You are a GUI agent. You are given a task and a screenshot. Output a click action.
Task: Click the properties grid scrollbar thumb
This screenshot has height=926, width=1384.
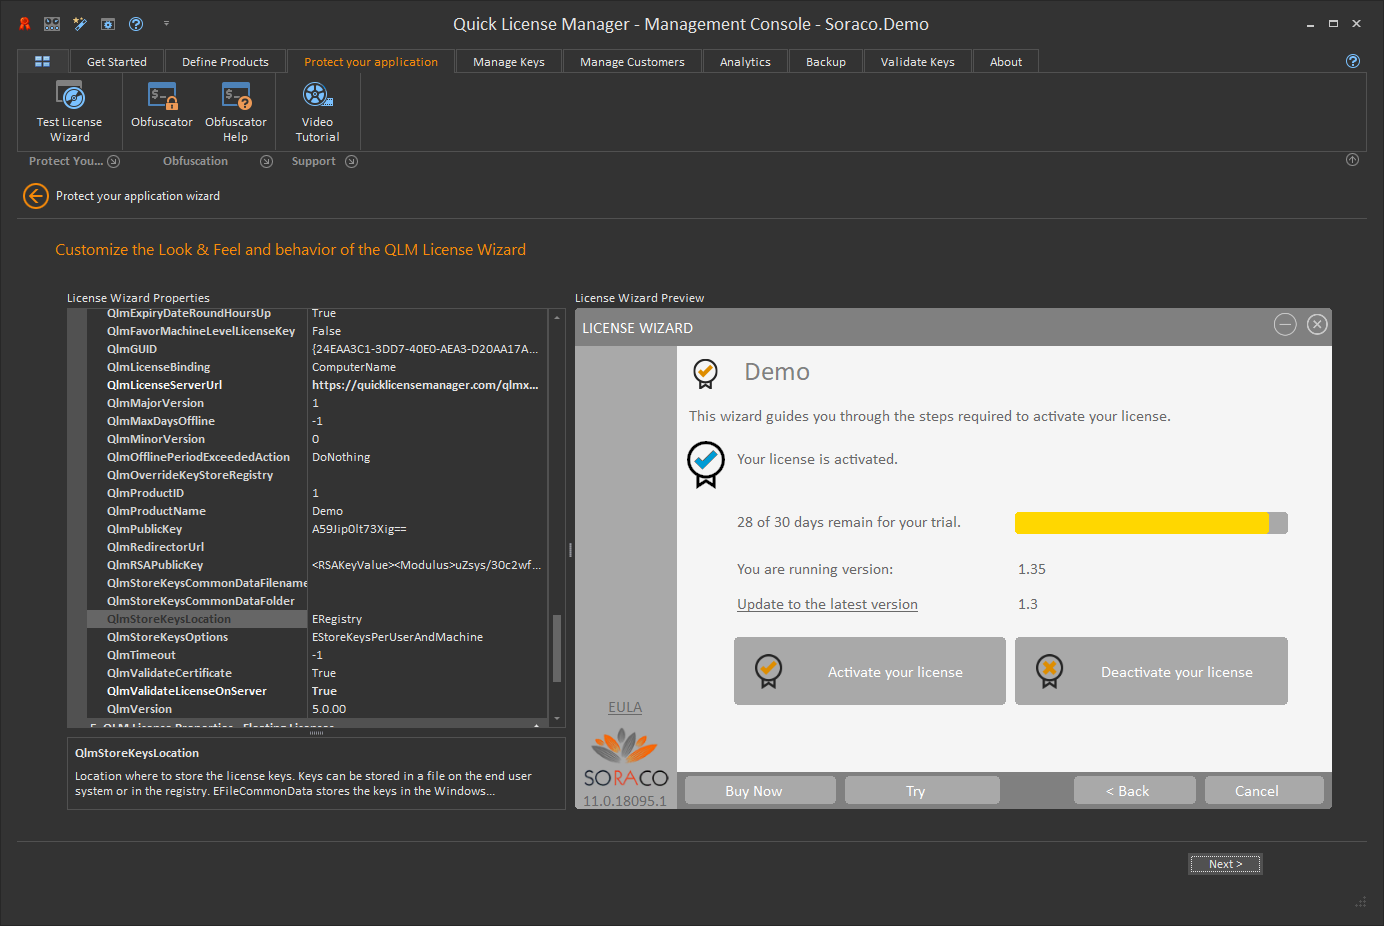pos(557,648)
